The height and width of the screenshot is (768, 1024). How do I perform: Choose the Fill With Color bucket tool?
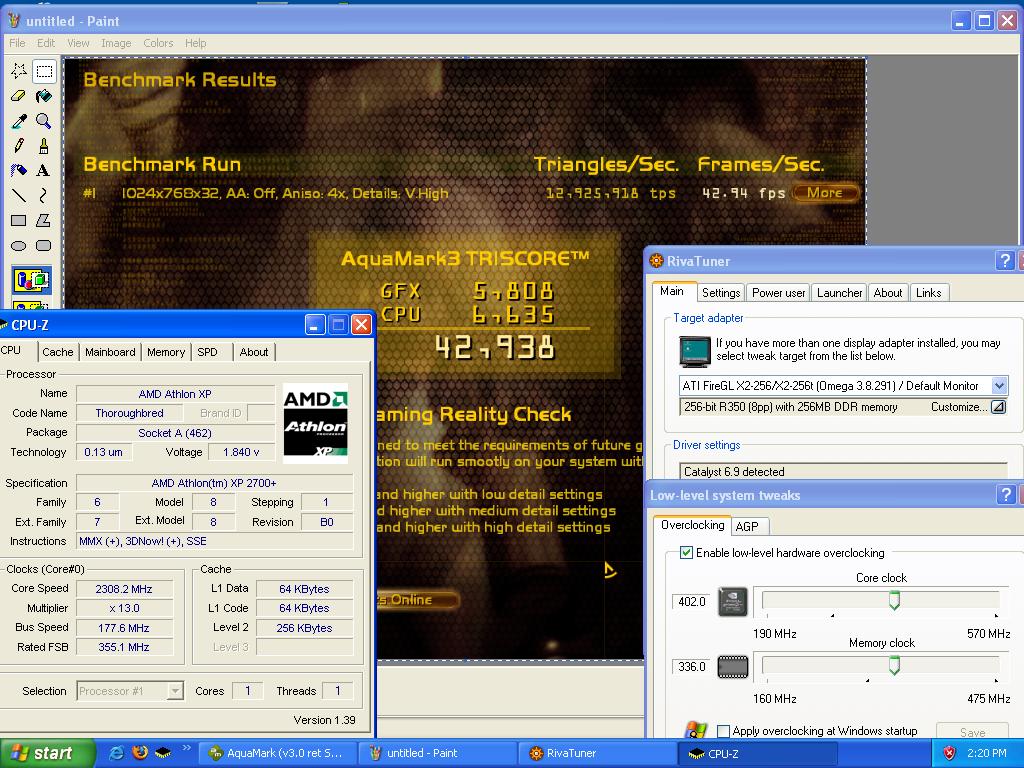tap(44, 96)
